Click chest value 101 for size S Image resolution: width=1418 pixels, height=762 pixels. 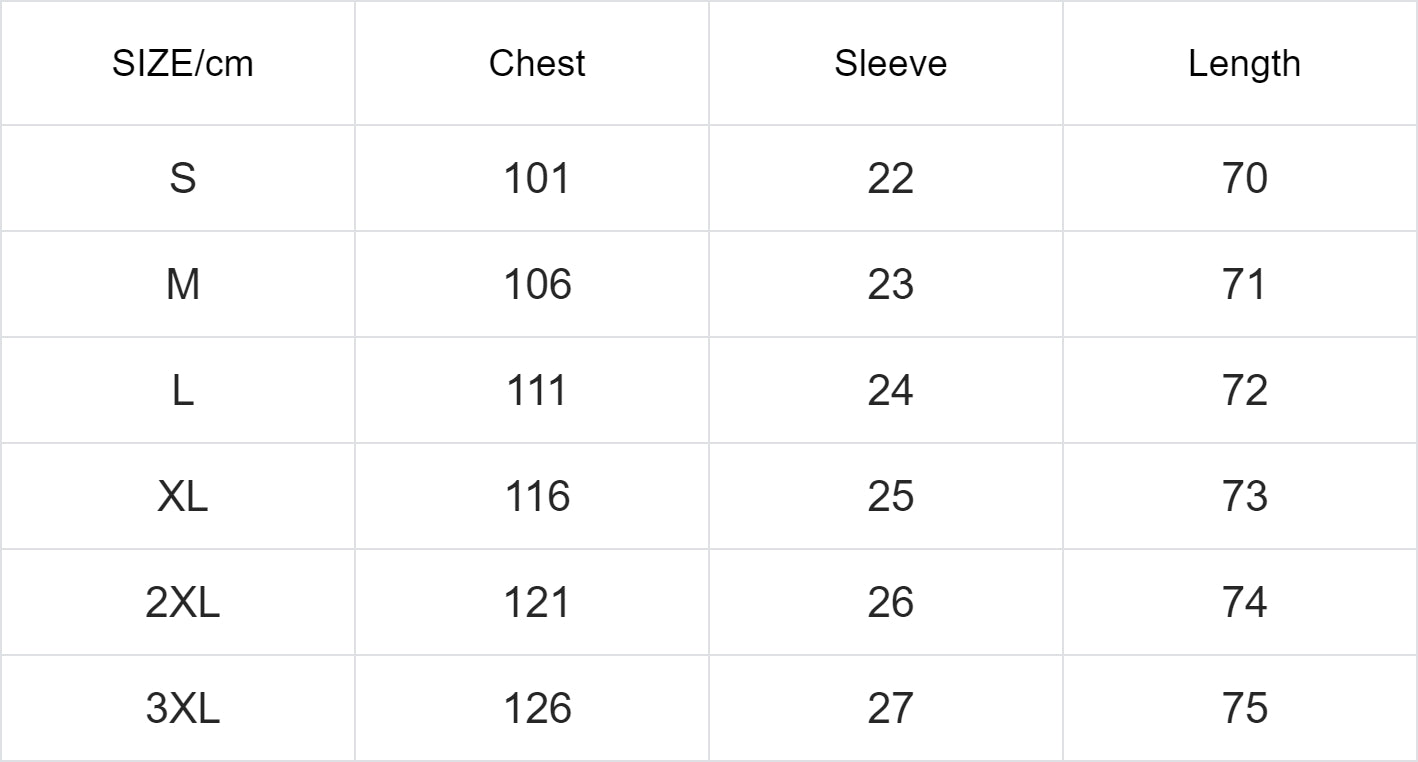[x=537, y=179]
